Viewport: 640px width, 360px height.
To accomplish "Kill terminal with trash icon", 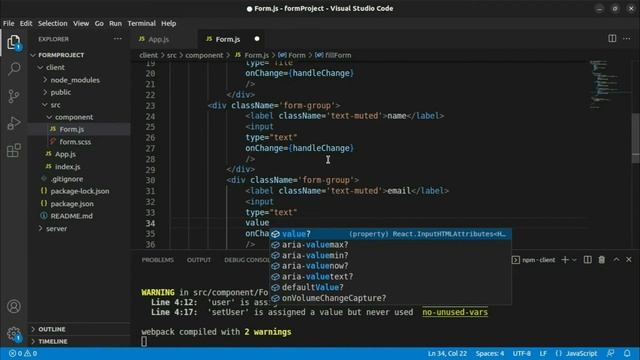I will [x=601, y=260].
